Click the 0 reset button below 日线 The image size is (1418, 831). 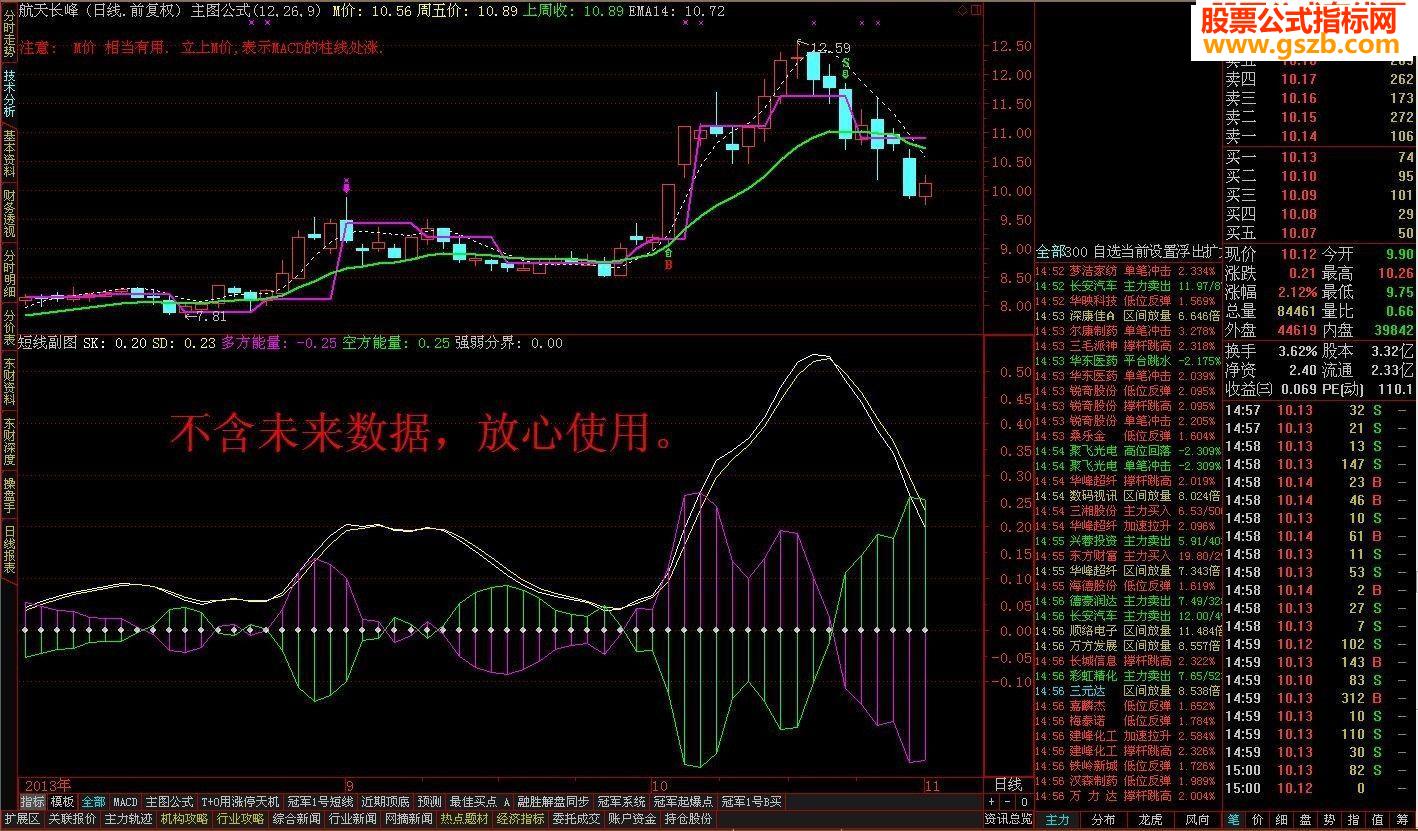(x=1024, y=802)
